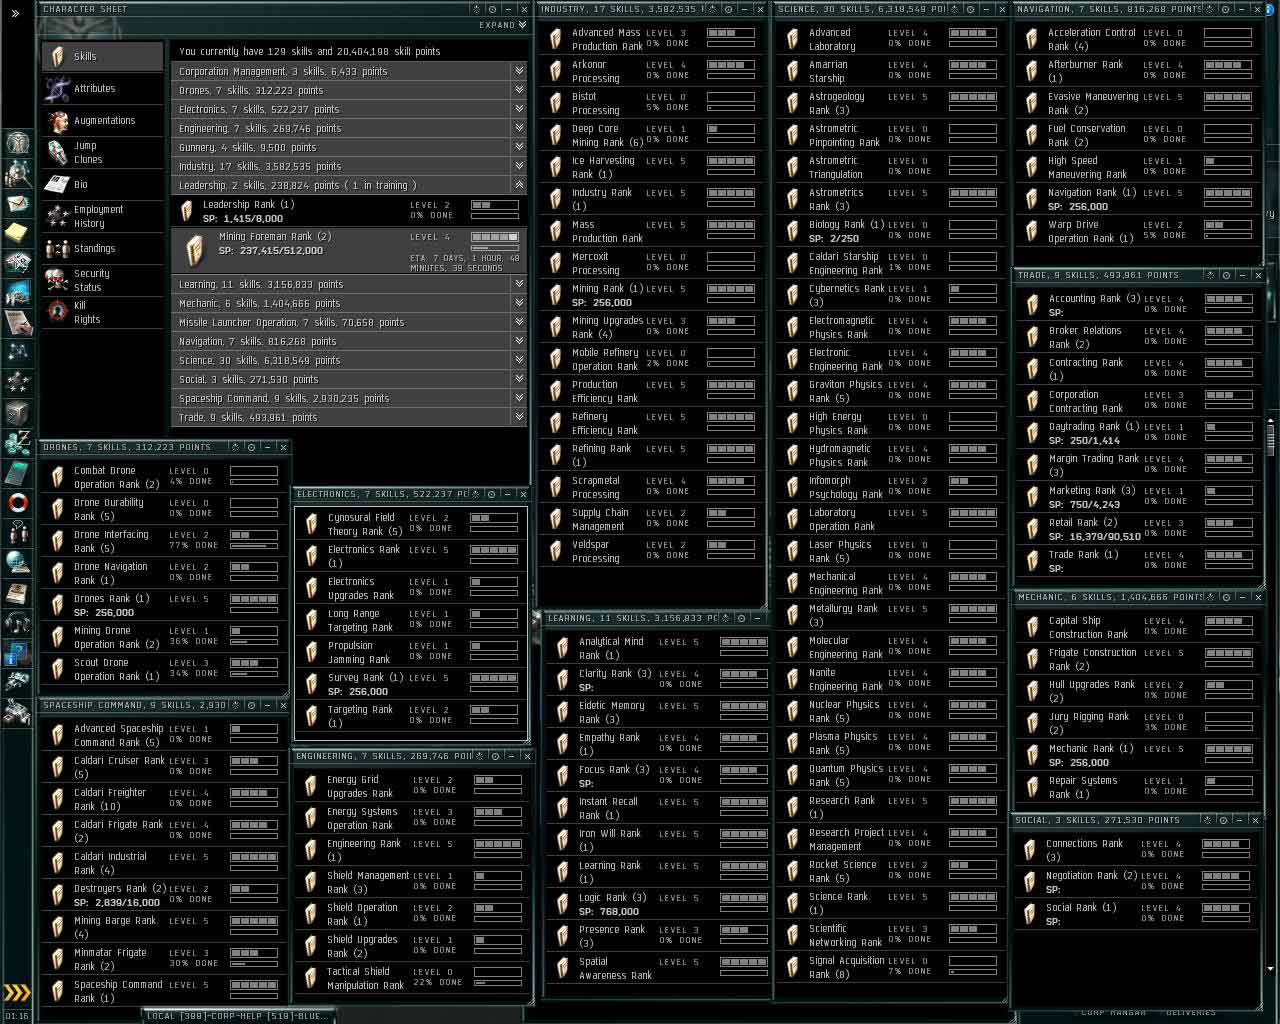Image resolution: width=1280 pixels, height=1024 pixels.
Task: Click the 01:16 game clock
Action: (x=16, y=1016)
